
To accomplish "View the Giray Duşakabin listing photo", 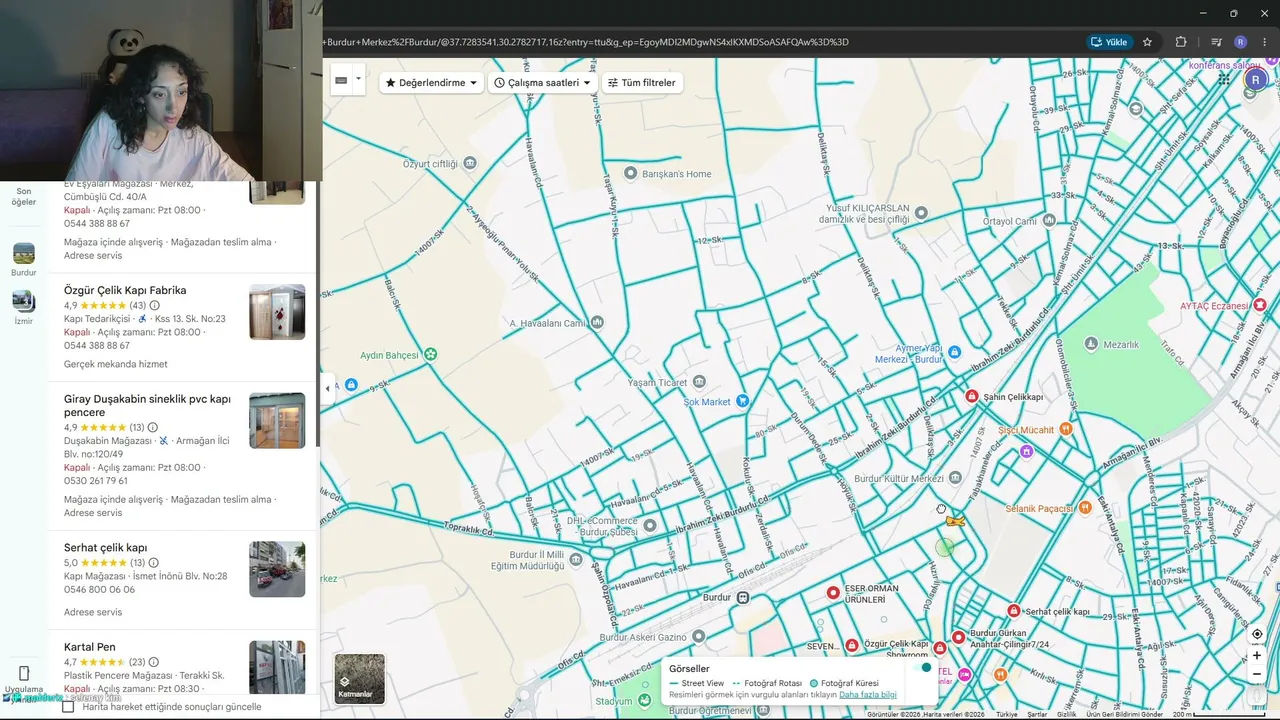I will (277, 420).
